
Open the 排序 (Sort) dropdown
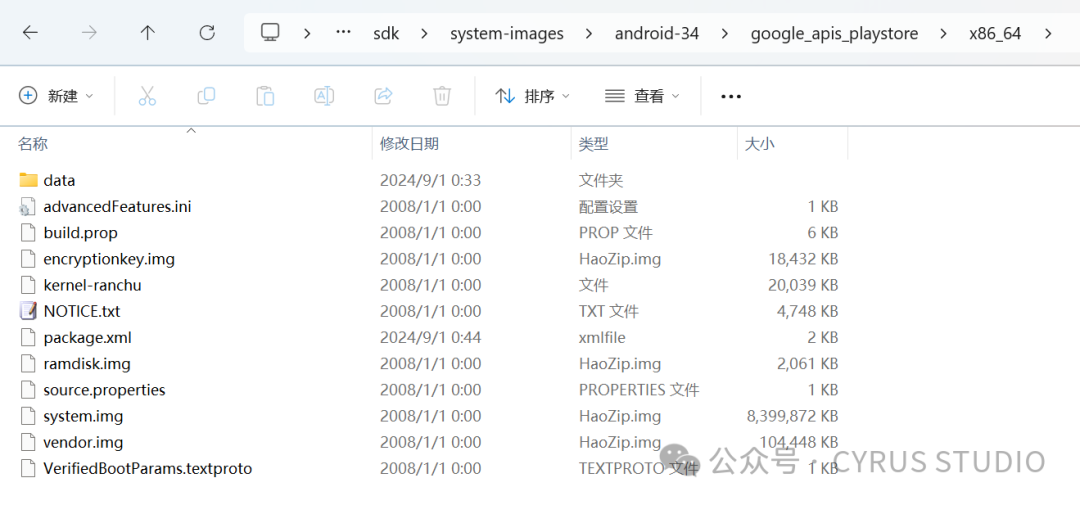click(x=532, y=96)
